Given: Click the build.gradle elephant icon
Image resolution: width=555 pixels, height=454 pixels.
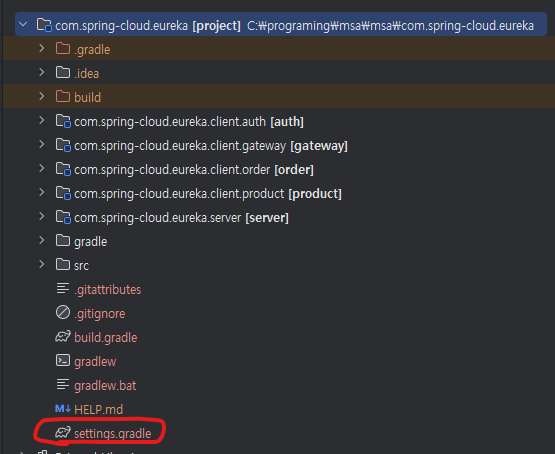Looking at the screenshot, I should pyautogui.click(x=63, y=337).
